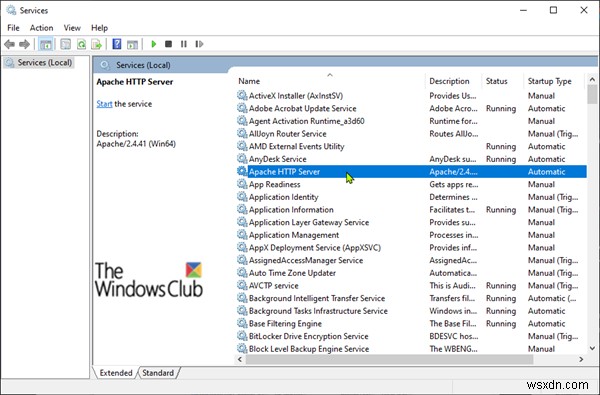Image resolution: width=600 pixels, height=395 pixels.
Task: Click the Back arrow toolbar icon
Action: coord(10,44)
